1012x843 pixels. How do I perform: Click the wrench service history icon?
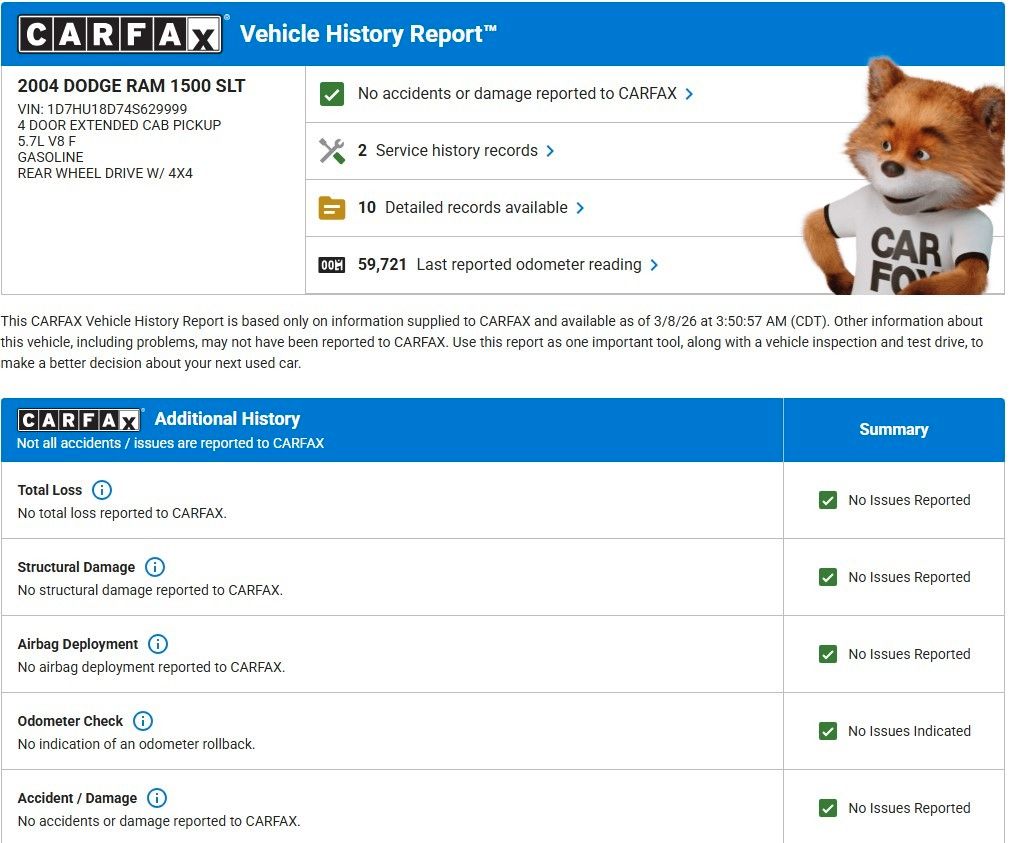(x=332, y=151)
